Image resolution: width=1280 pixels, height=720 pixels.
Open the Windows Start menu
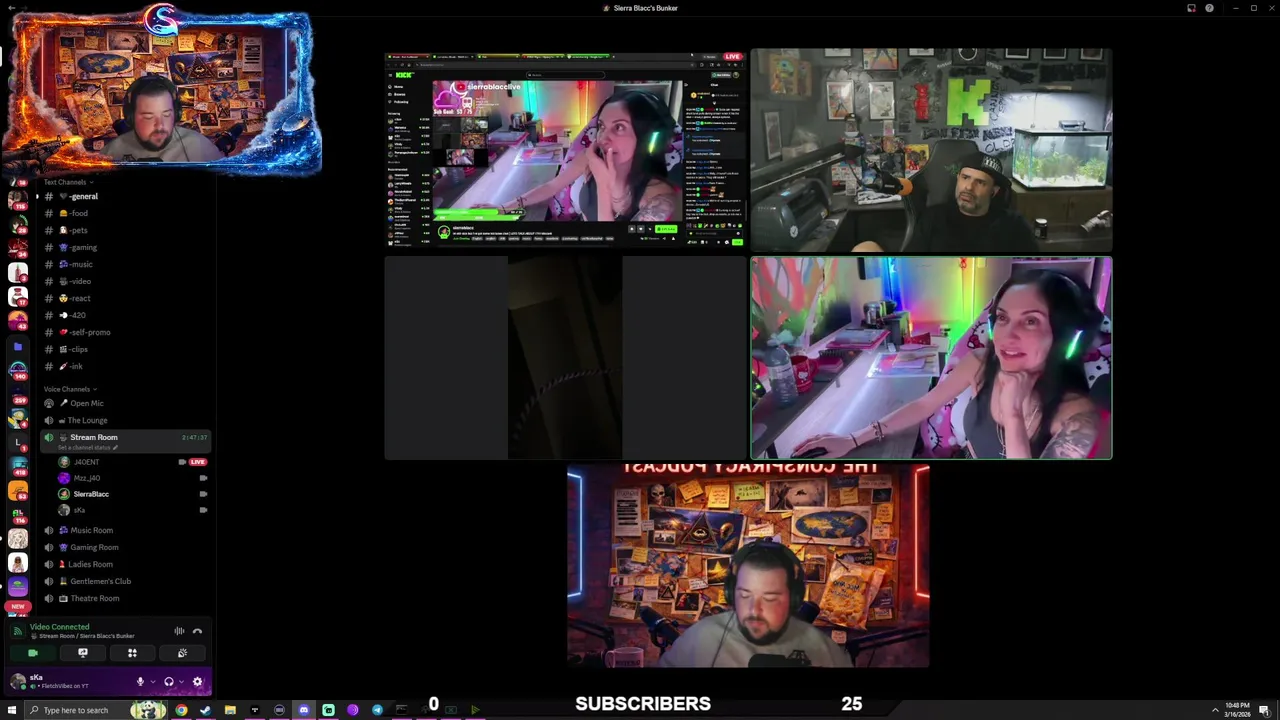(x=12, y=710)
